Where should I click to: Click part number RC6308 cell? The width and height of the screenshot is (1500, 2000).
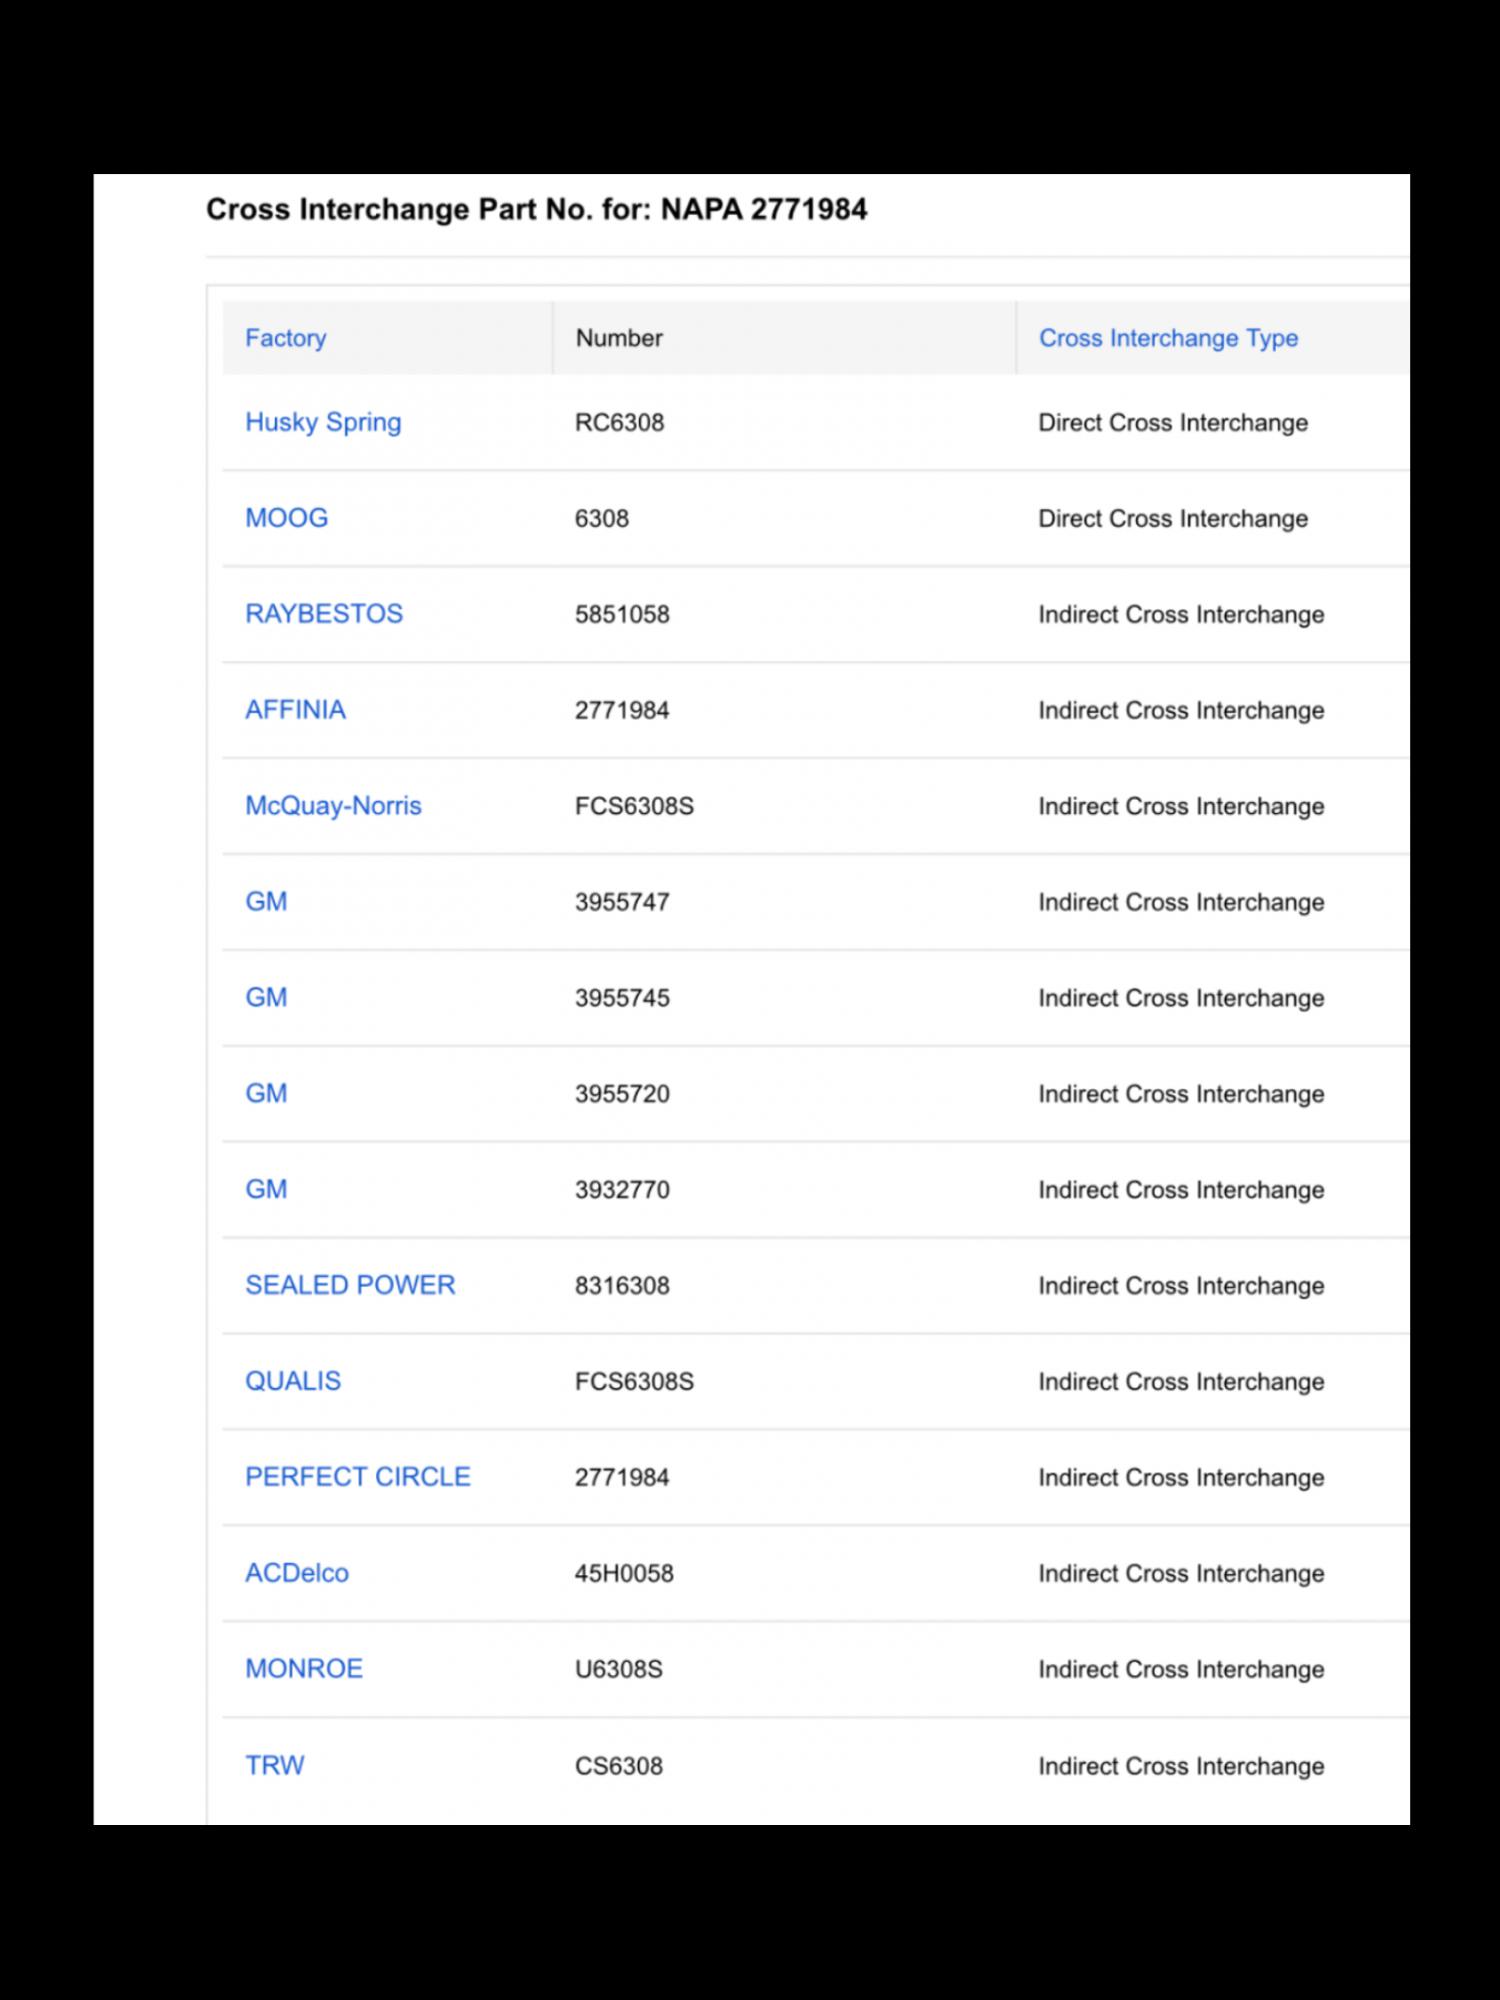[x=619, y=422]
